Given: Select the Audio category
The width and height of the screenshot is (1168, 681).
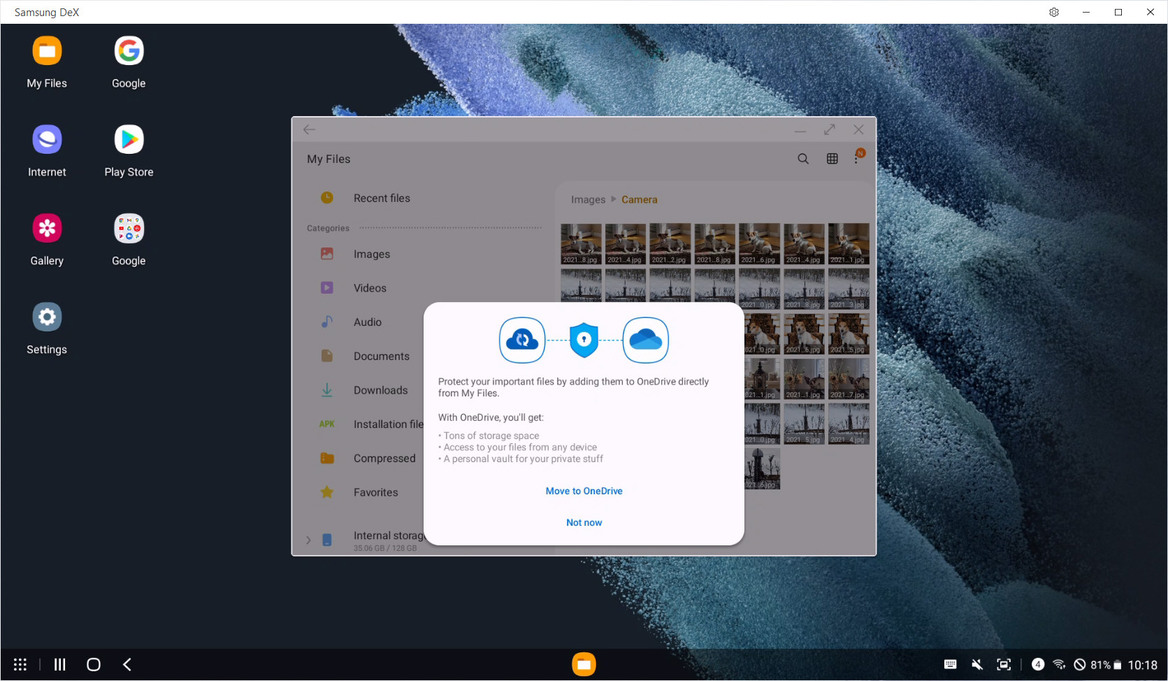Looking at the screenshot, I should coord(366,322).
